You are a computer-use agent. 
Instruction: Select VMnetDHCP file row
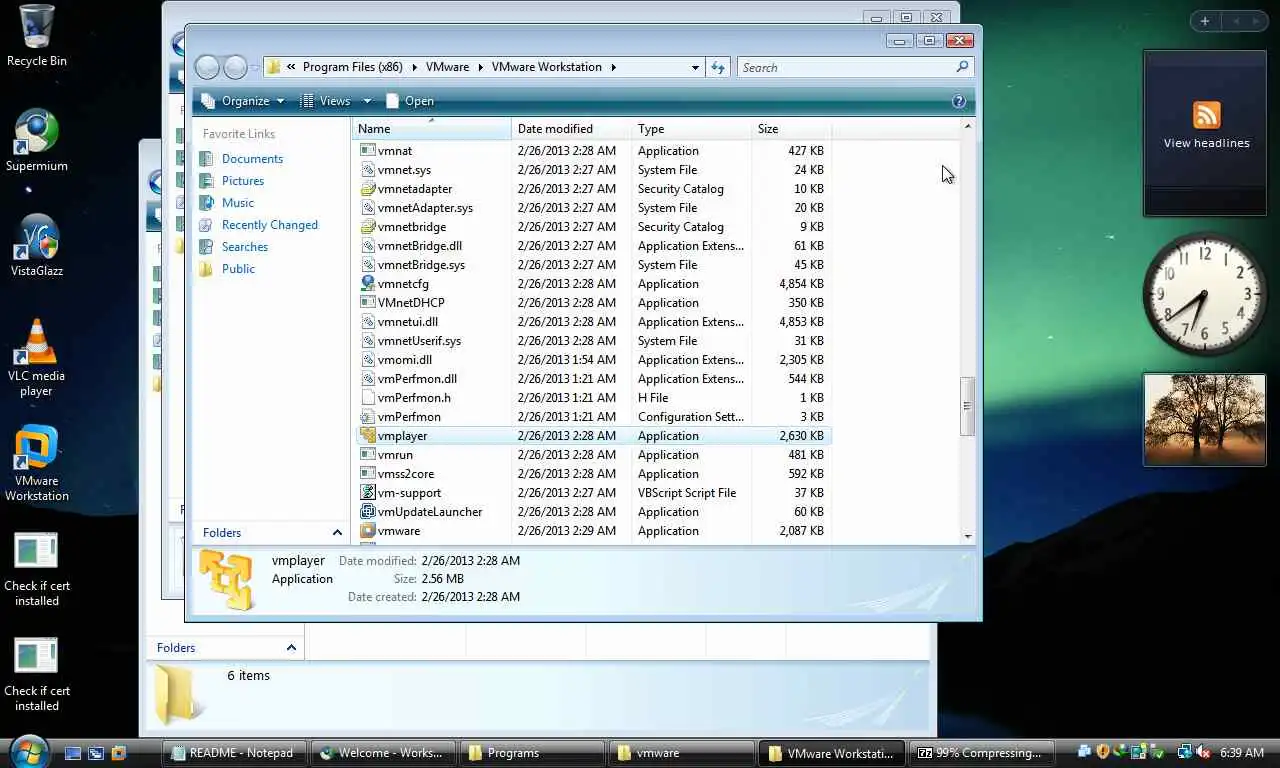tap(593, 303)
